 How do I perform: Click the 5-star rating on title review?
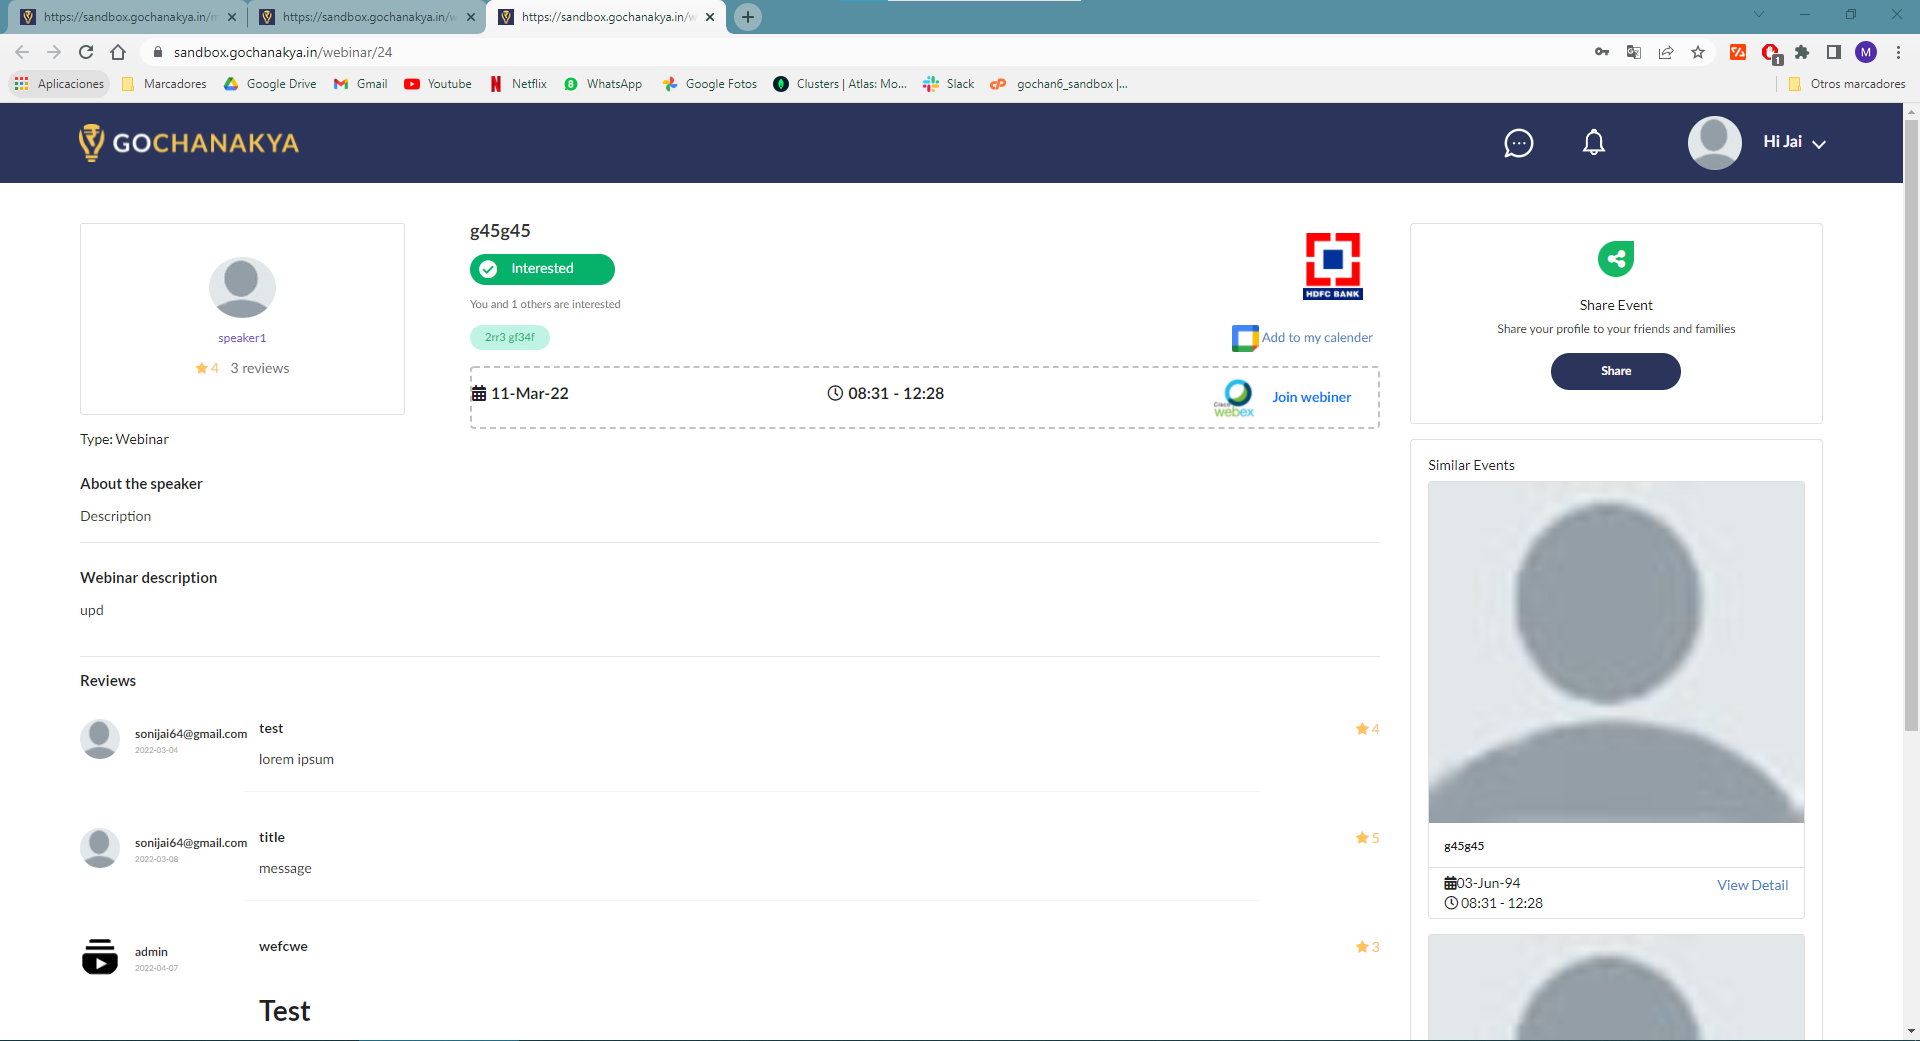1367,838
